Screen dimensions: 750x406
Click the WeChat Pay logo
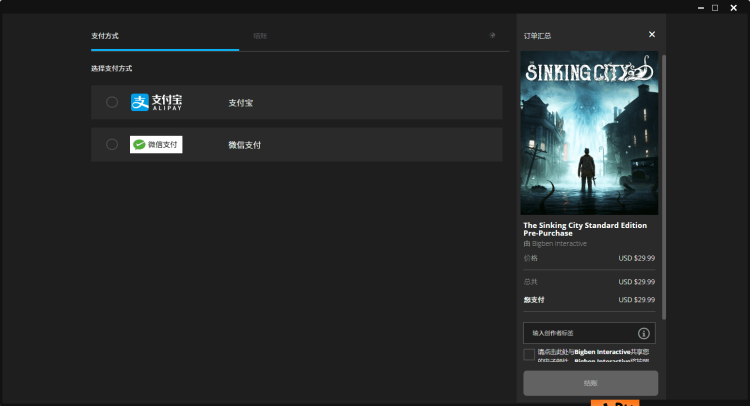coord(156,144)
